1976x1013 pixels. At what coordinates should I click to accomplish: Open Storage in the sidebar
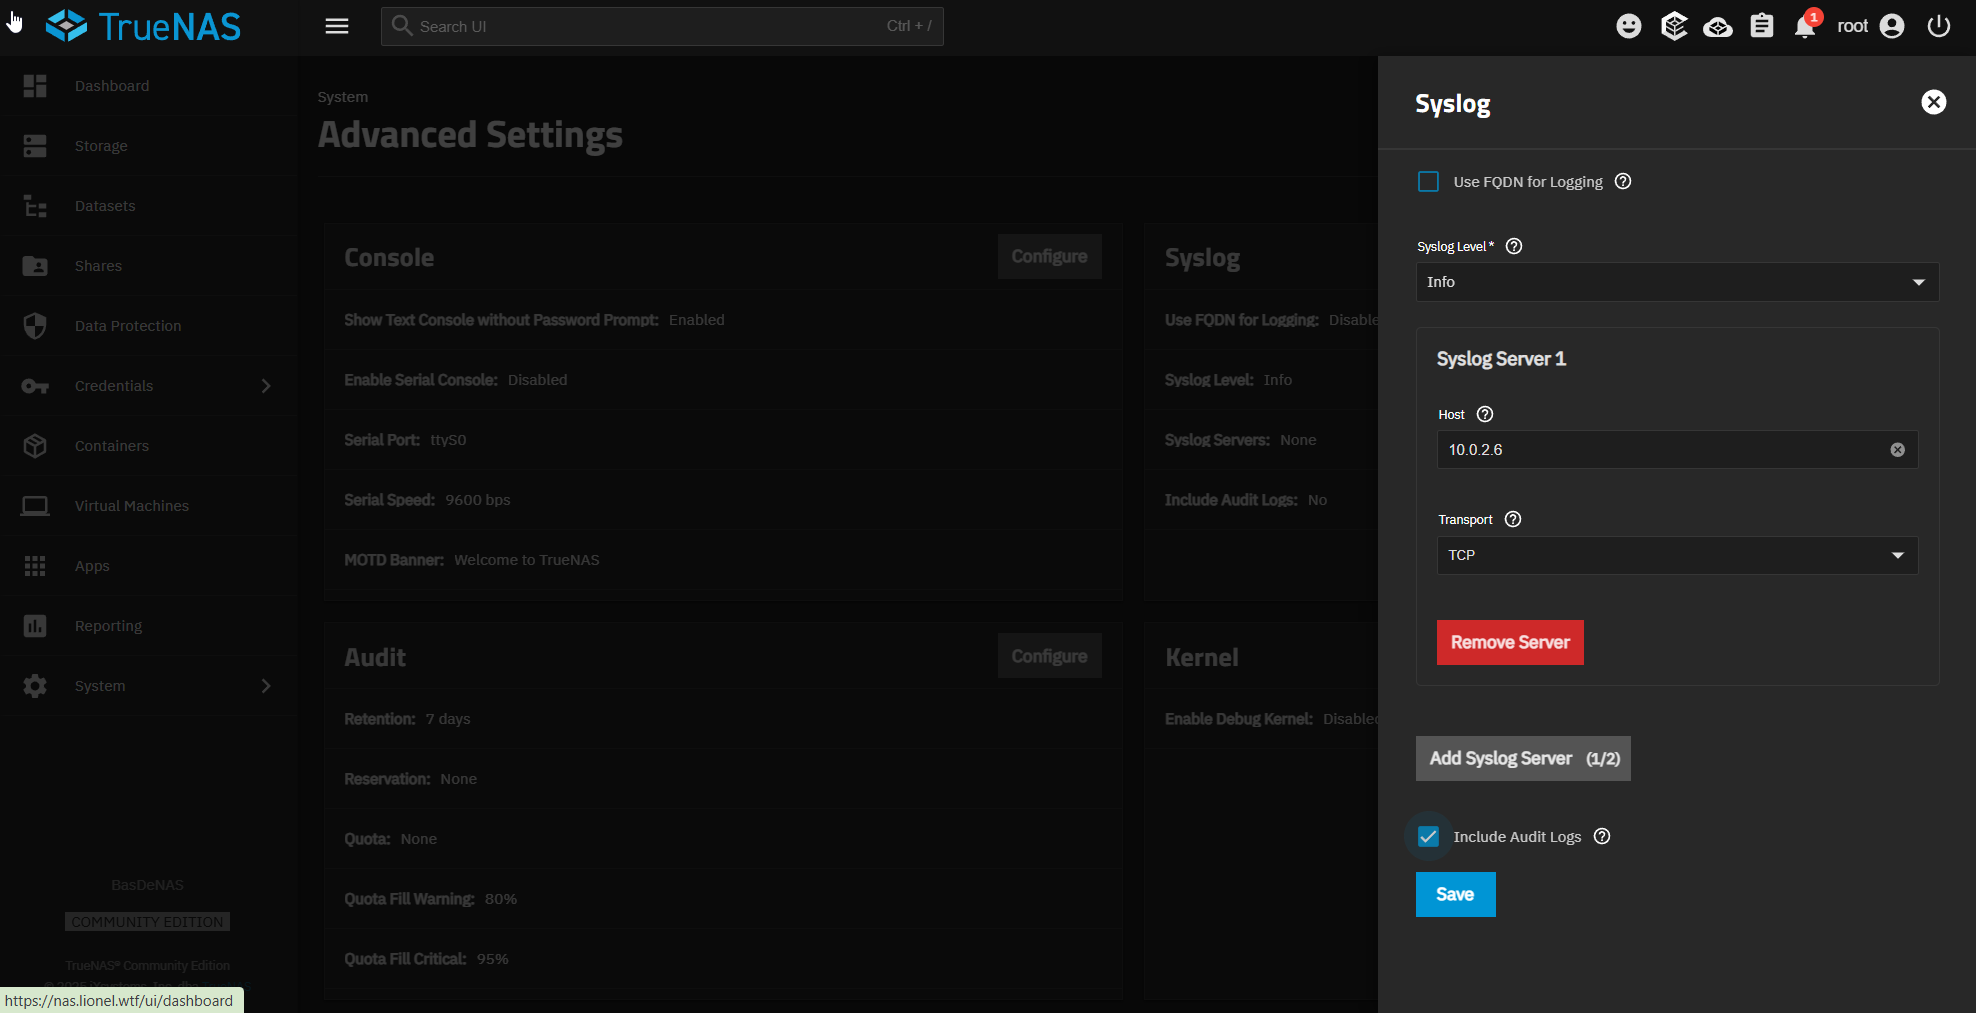point(101,146)
